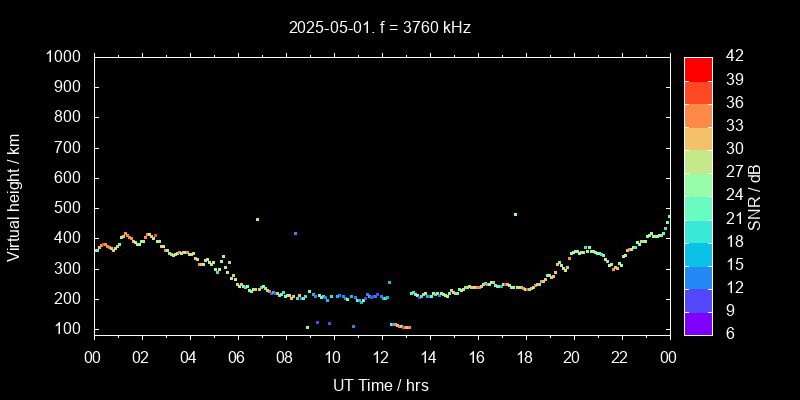The height and width of the screenshot is (400, 800).
Task: Click the plot title showing 3760 kHz
Action: [x=379, y=28]
